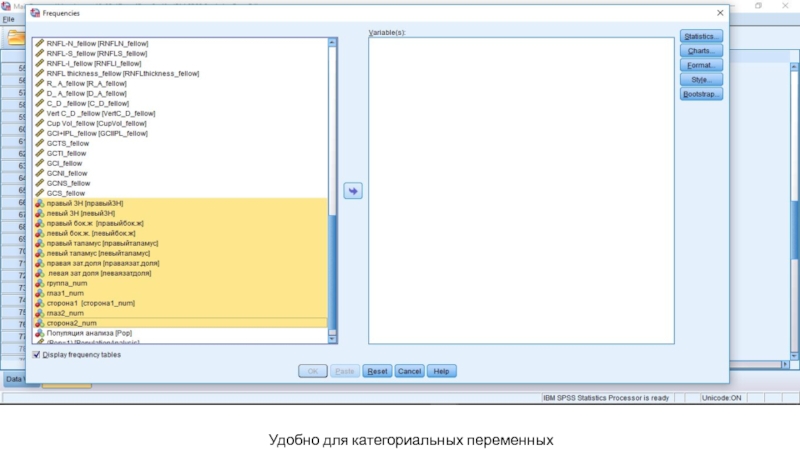Screen dimensions: 800x450
Task: Click the nominal icon beside левый ЗН
Action: click(x=40, y=213)
